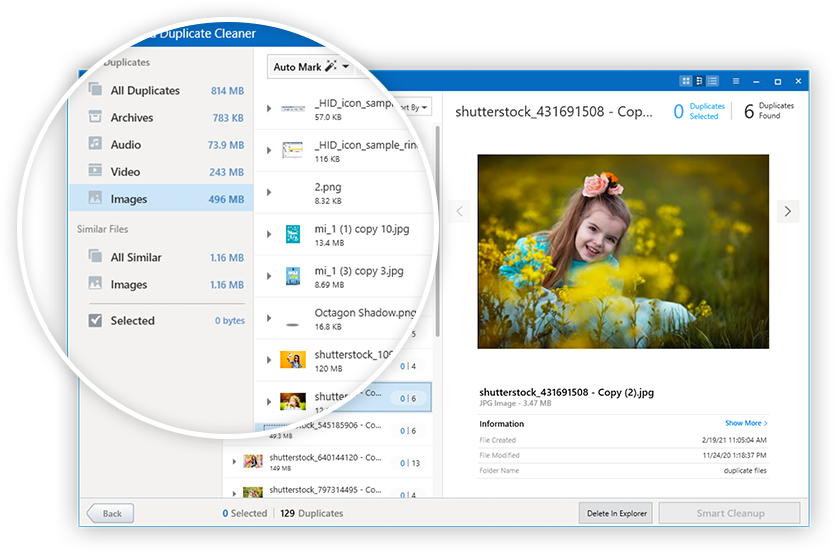
Task: Click the Smart Cleanup button
Action: (730, 513)
